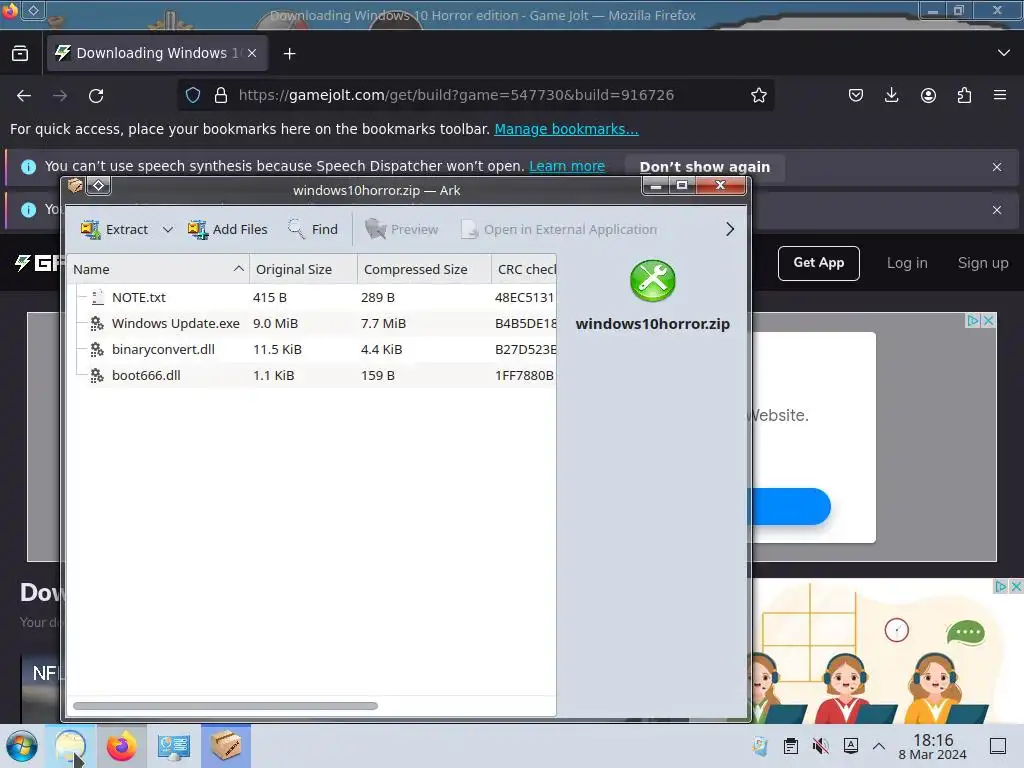Sort by the Compressed Size column

click(x=424, y=269)
